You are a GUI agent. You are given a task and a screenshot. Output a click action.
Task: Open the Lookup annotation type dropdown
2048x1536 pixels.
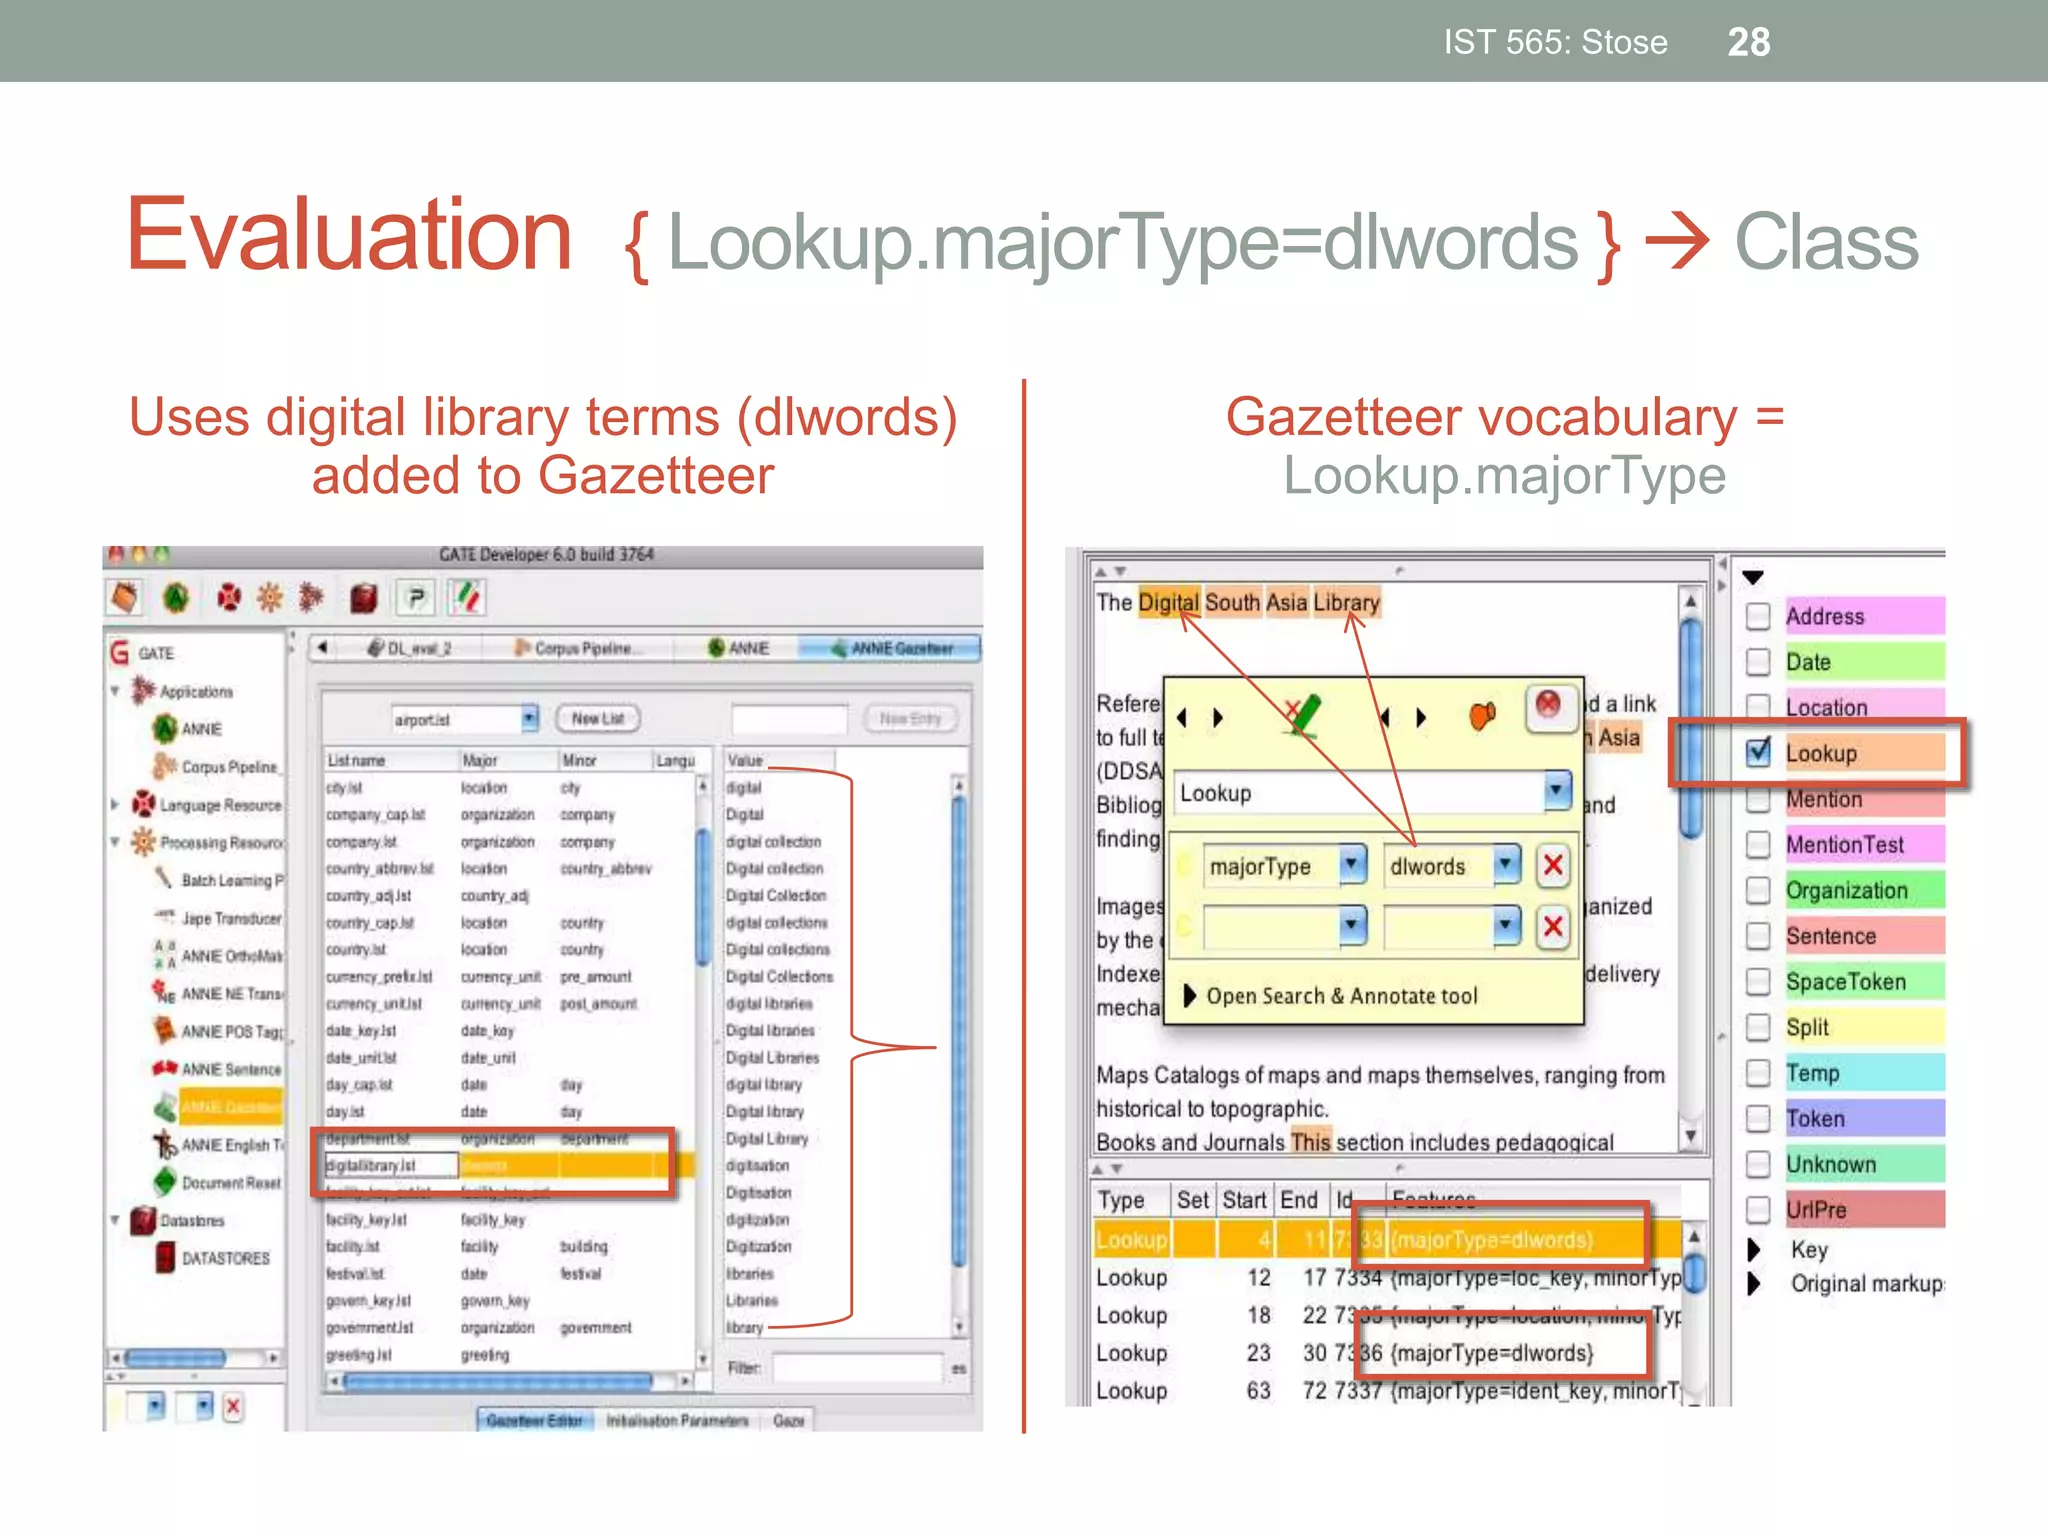pyautogui.click(x=1556, y=792)
